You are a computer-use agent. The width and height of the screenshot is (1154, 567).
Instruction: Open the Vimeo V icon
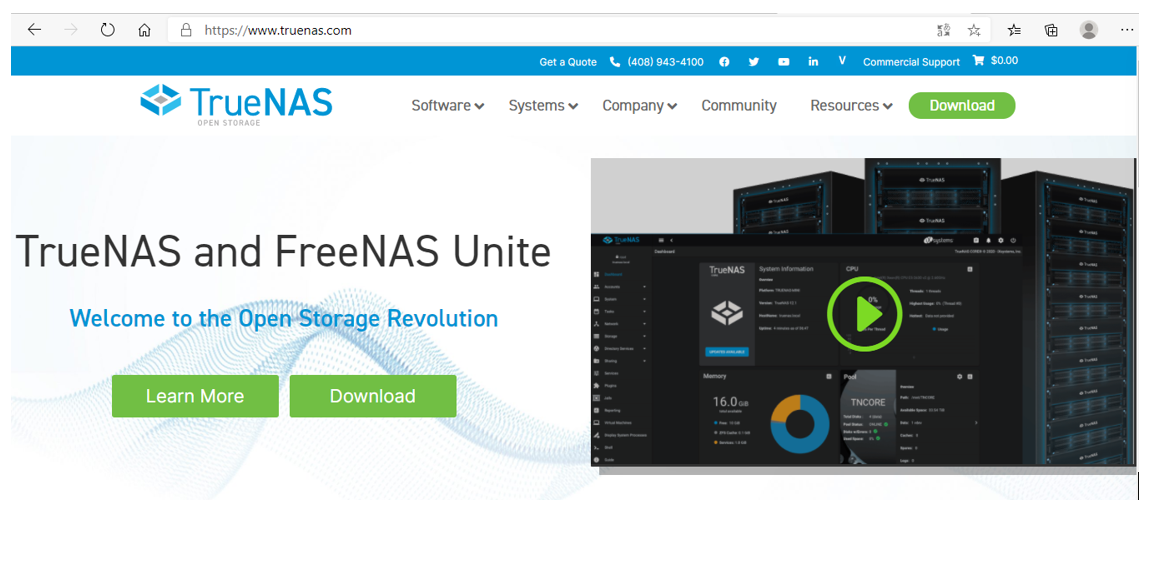(x=842, y=61)
